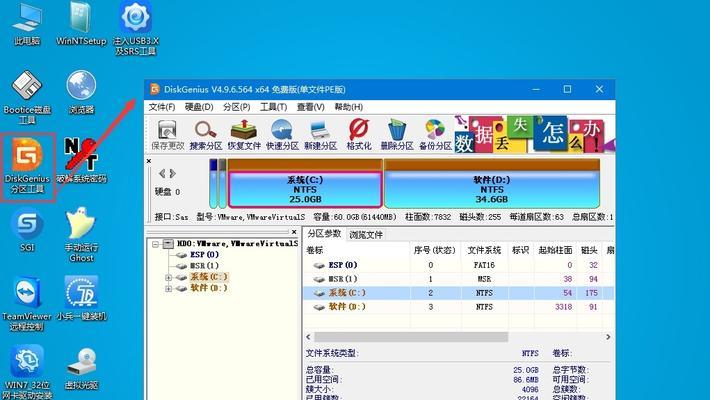Collapse the HD0 VMware disk tree node
Viewport: 710px width, 400px height.
coord(156,244)
